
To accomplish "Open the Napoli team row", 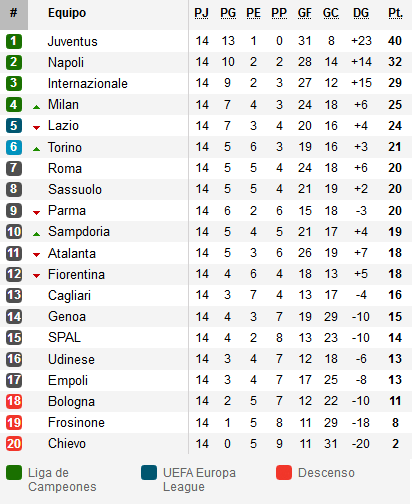I will pyautogui.click(x=206, y=62).
